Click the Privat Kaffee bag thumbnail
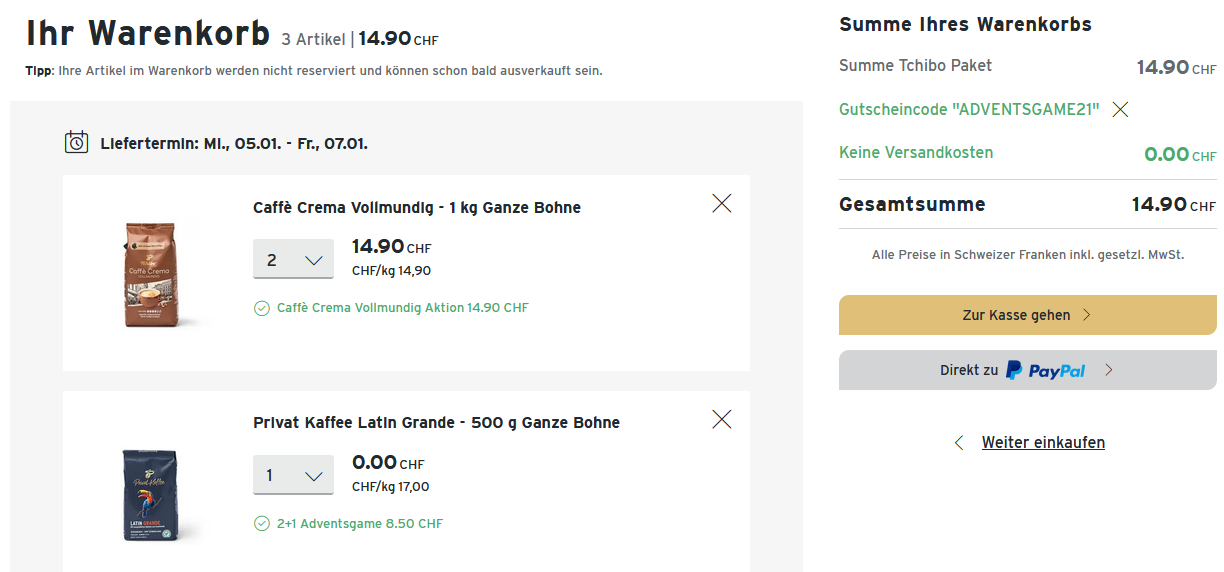The height and width of the screenshot is (572, 1224). click(x=148, y=495)
